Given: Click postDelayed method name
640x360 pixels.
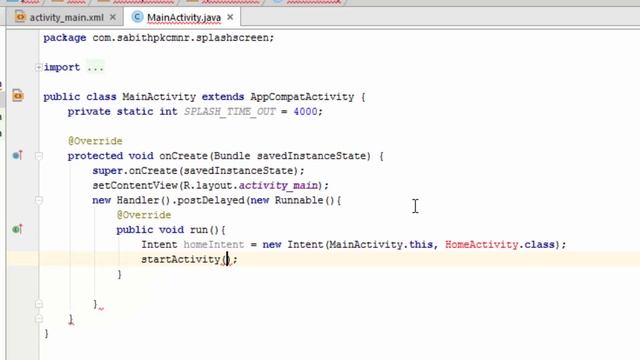Looking at the screenshot, I should (210, 200).
